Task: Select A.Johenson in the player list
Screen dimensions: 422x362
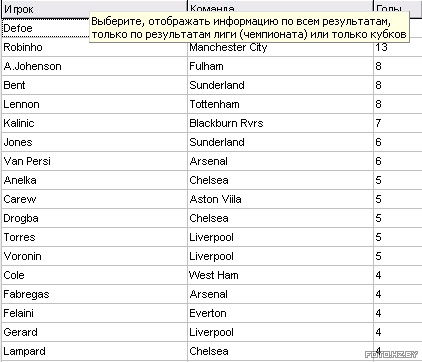Action: tap(94, 66)
